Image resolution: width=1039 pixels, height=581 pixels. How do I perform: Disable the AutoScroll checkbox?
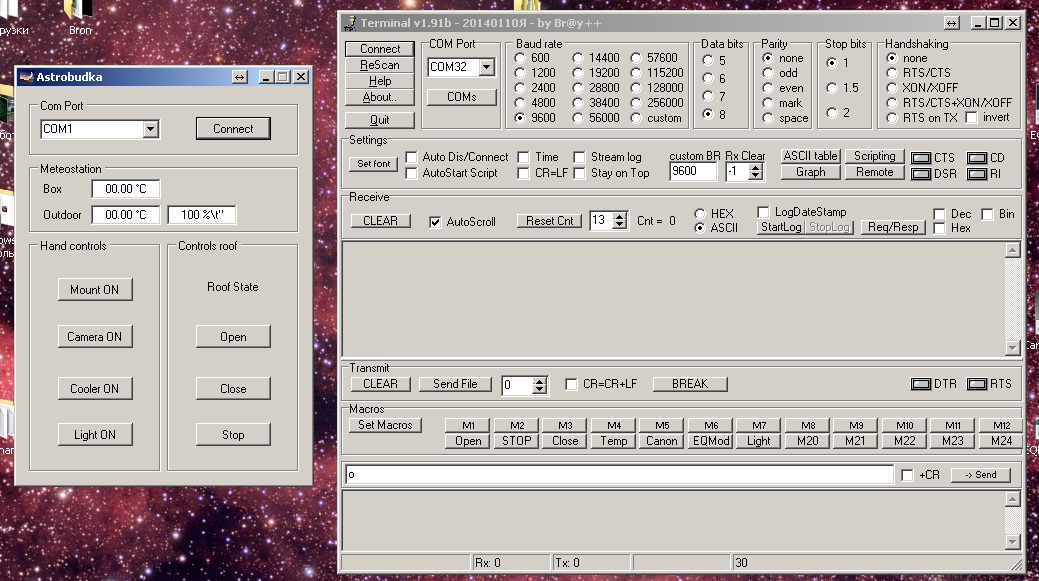[435, 222]
